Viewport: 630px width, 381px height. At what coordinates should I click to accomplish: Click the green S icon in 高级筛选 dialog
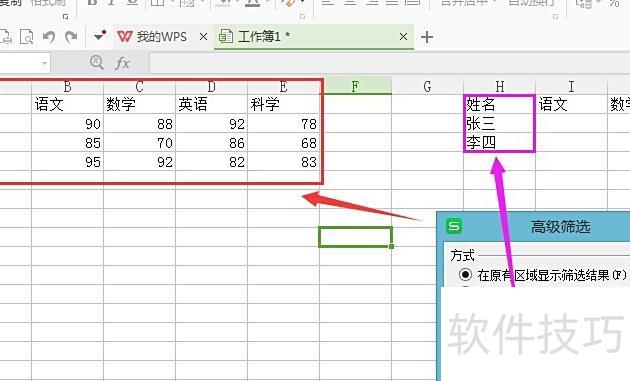point(454,226)
